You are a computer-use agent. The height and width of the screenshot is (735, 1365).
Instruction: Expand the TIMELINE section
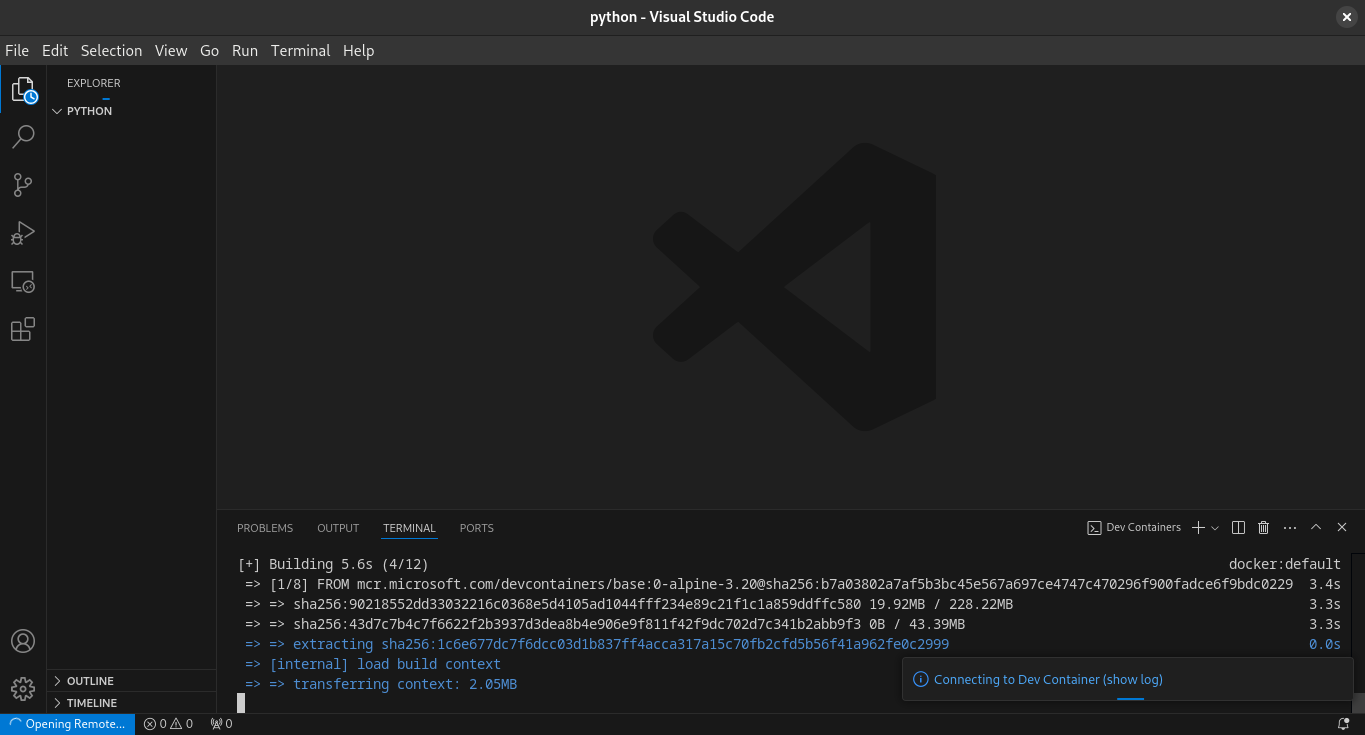pos(92,703)
